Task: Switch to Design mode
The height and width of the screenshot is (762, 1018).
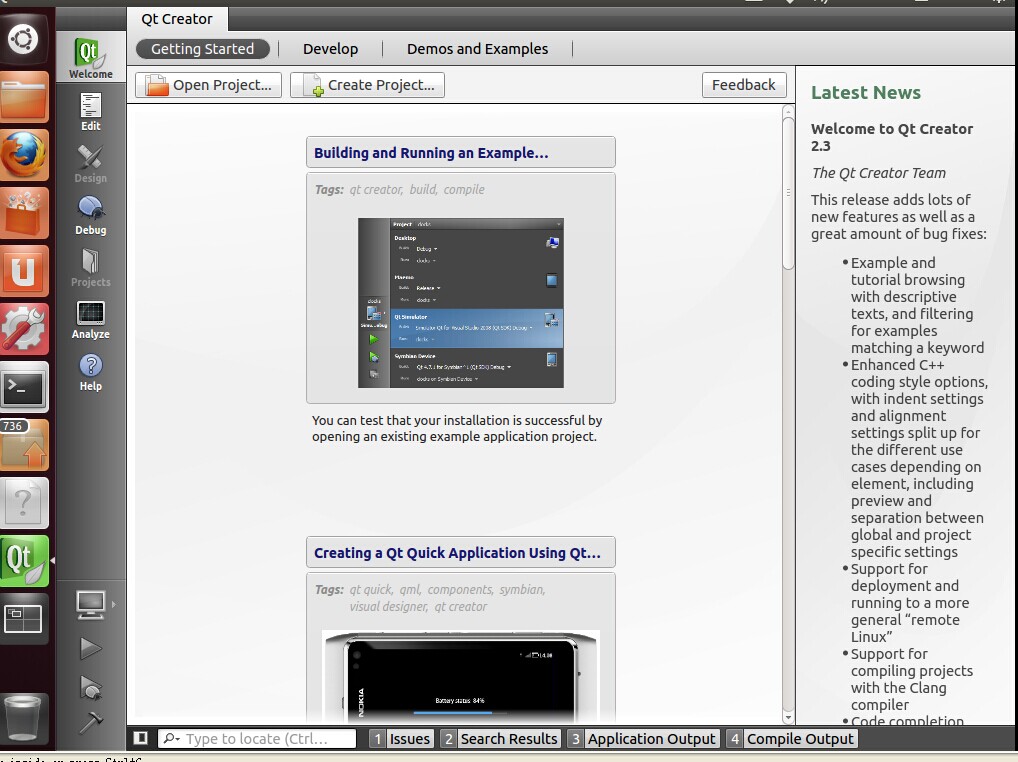Action: [91, 164]
